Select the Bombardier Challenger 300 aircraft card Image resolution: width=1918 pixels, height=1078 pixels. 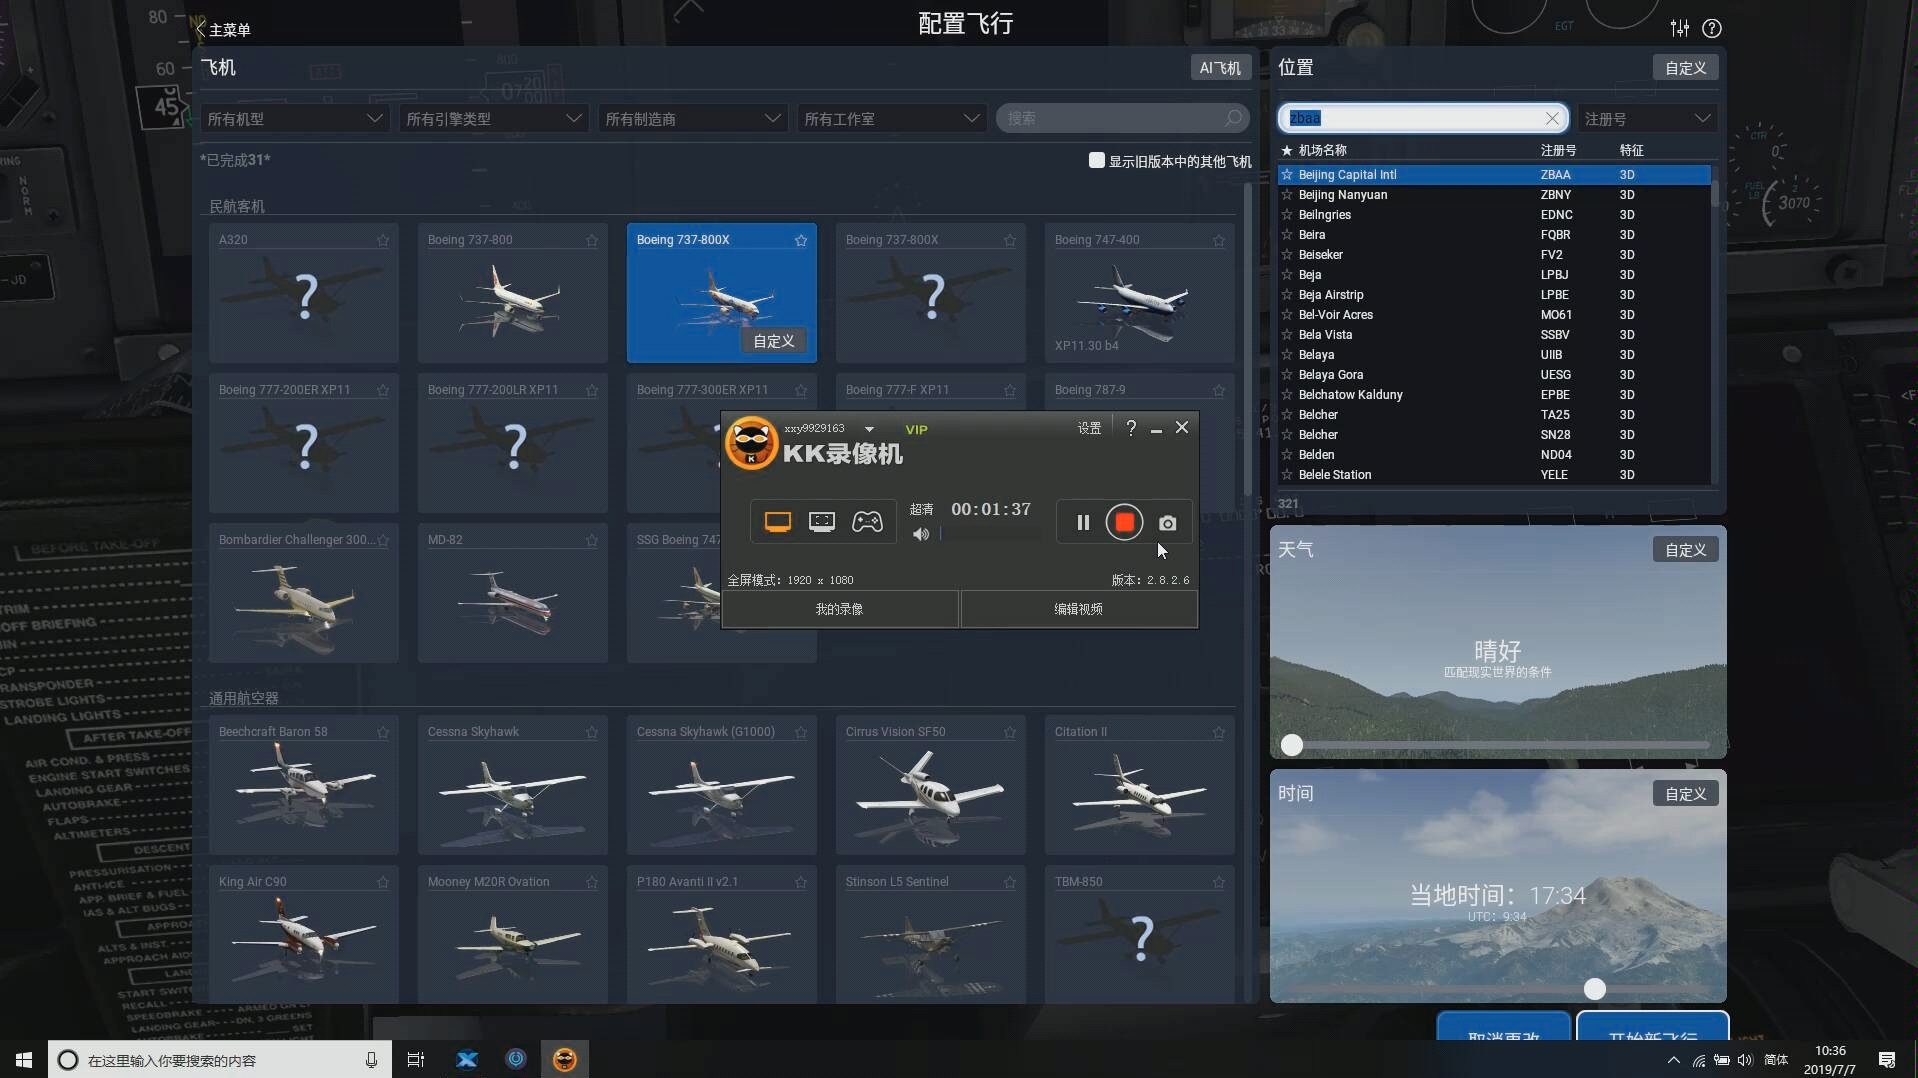pyautogui.click(x=304, y=593)
